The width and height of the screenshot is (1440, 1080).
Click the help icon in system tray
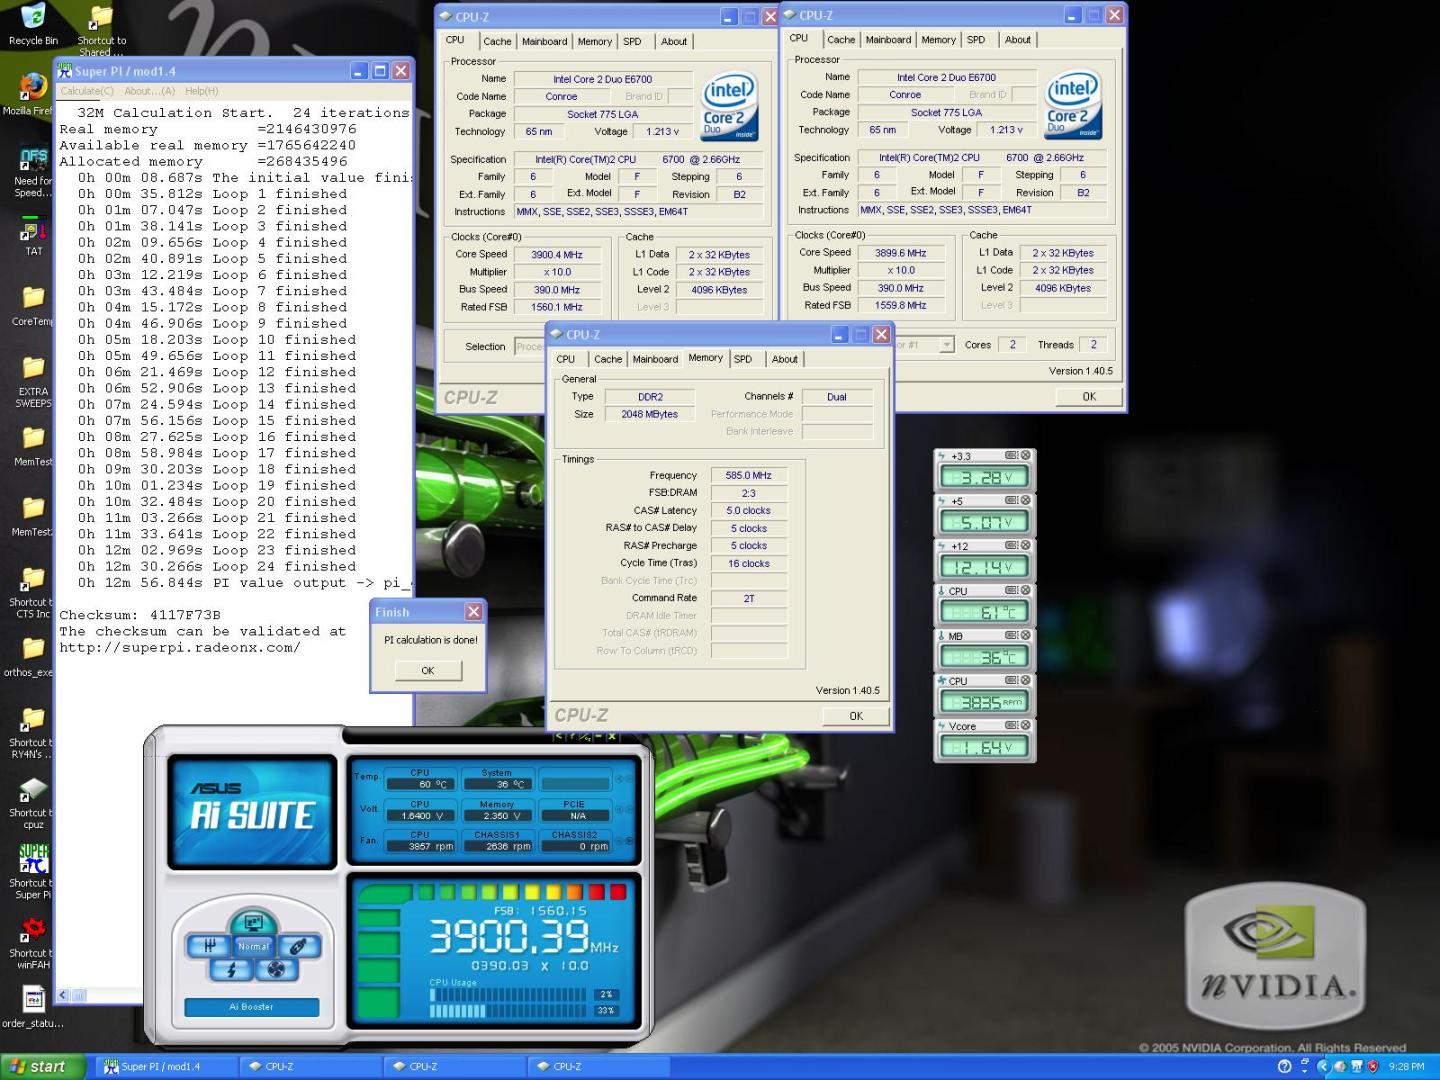[x=1285, y=1066]
